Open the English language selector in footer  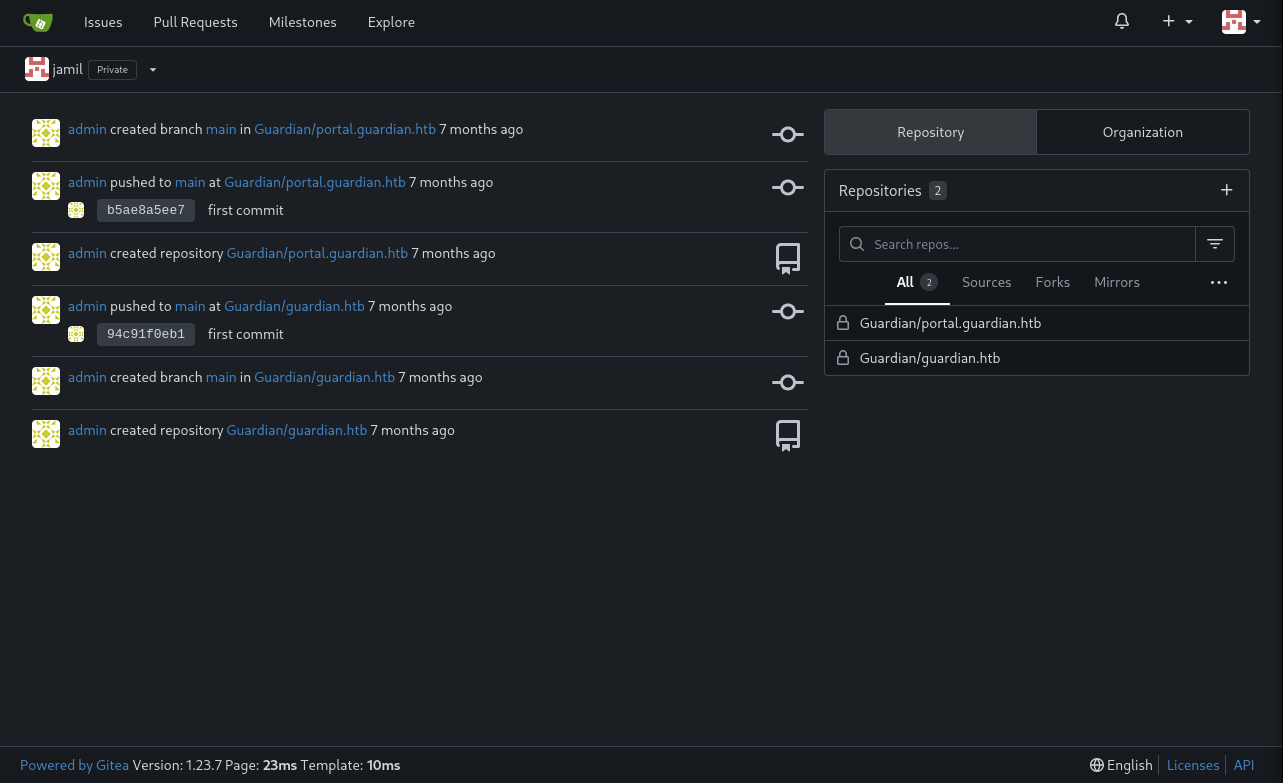1121,765
